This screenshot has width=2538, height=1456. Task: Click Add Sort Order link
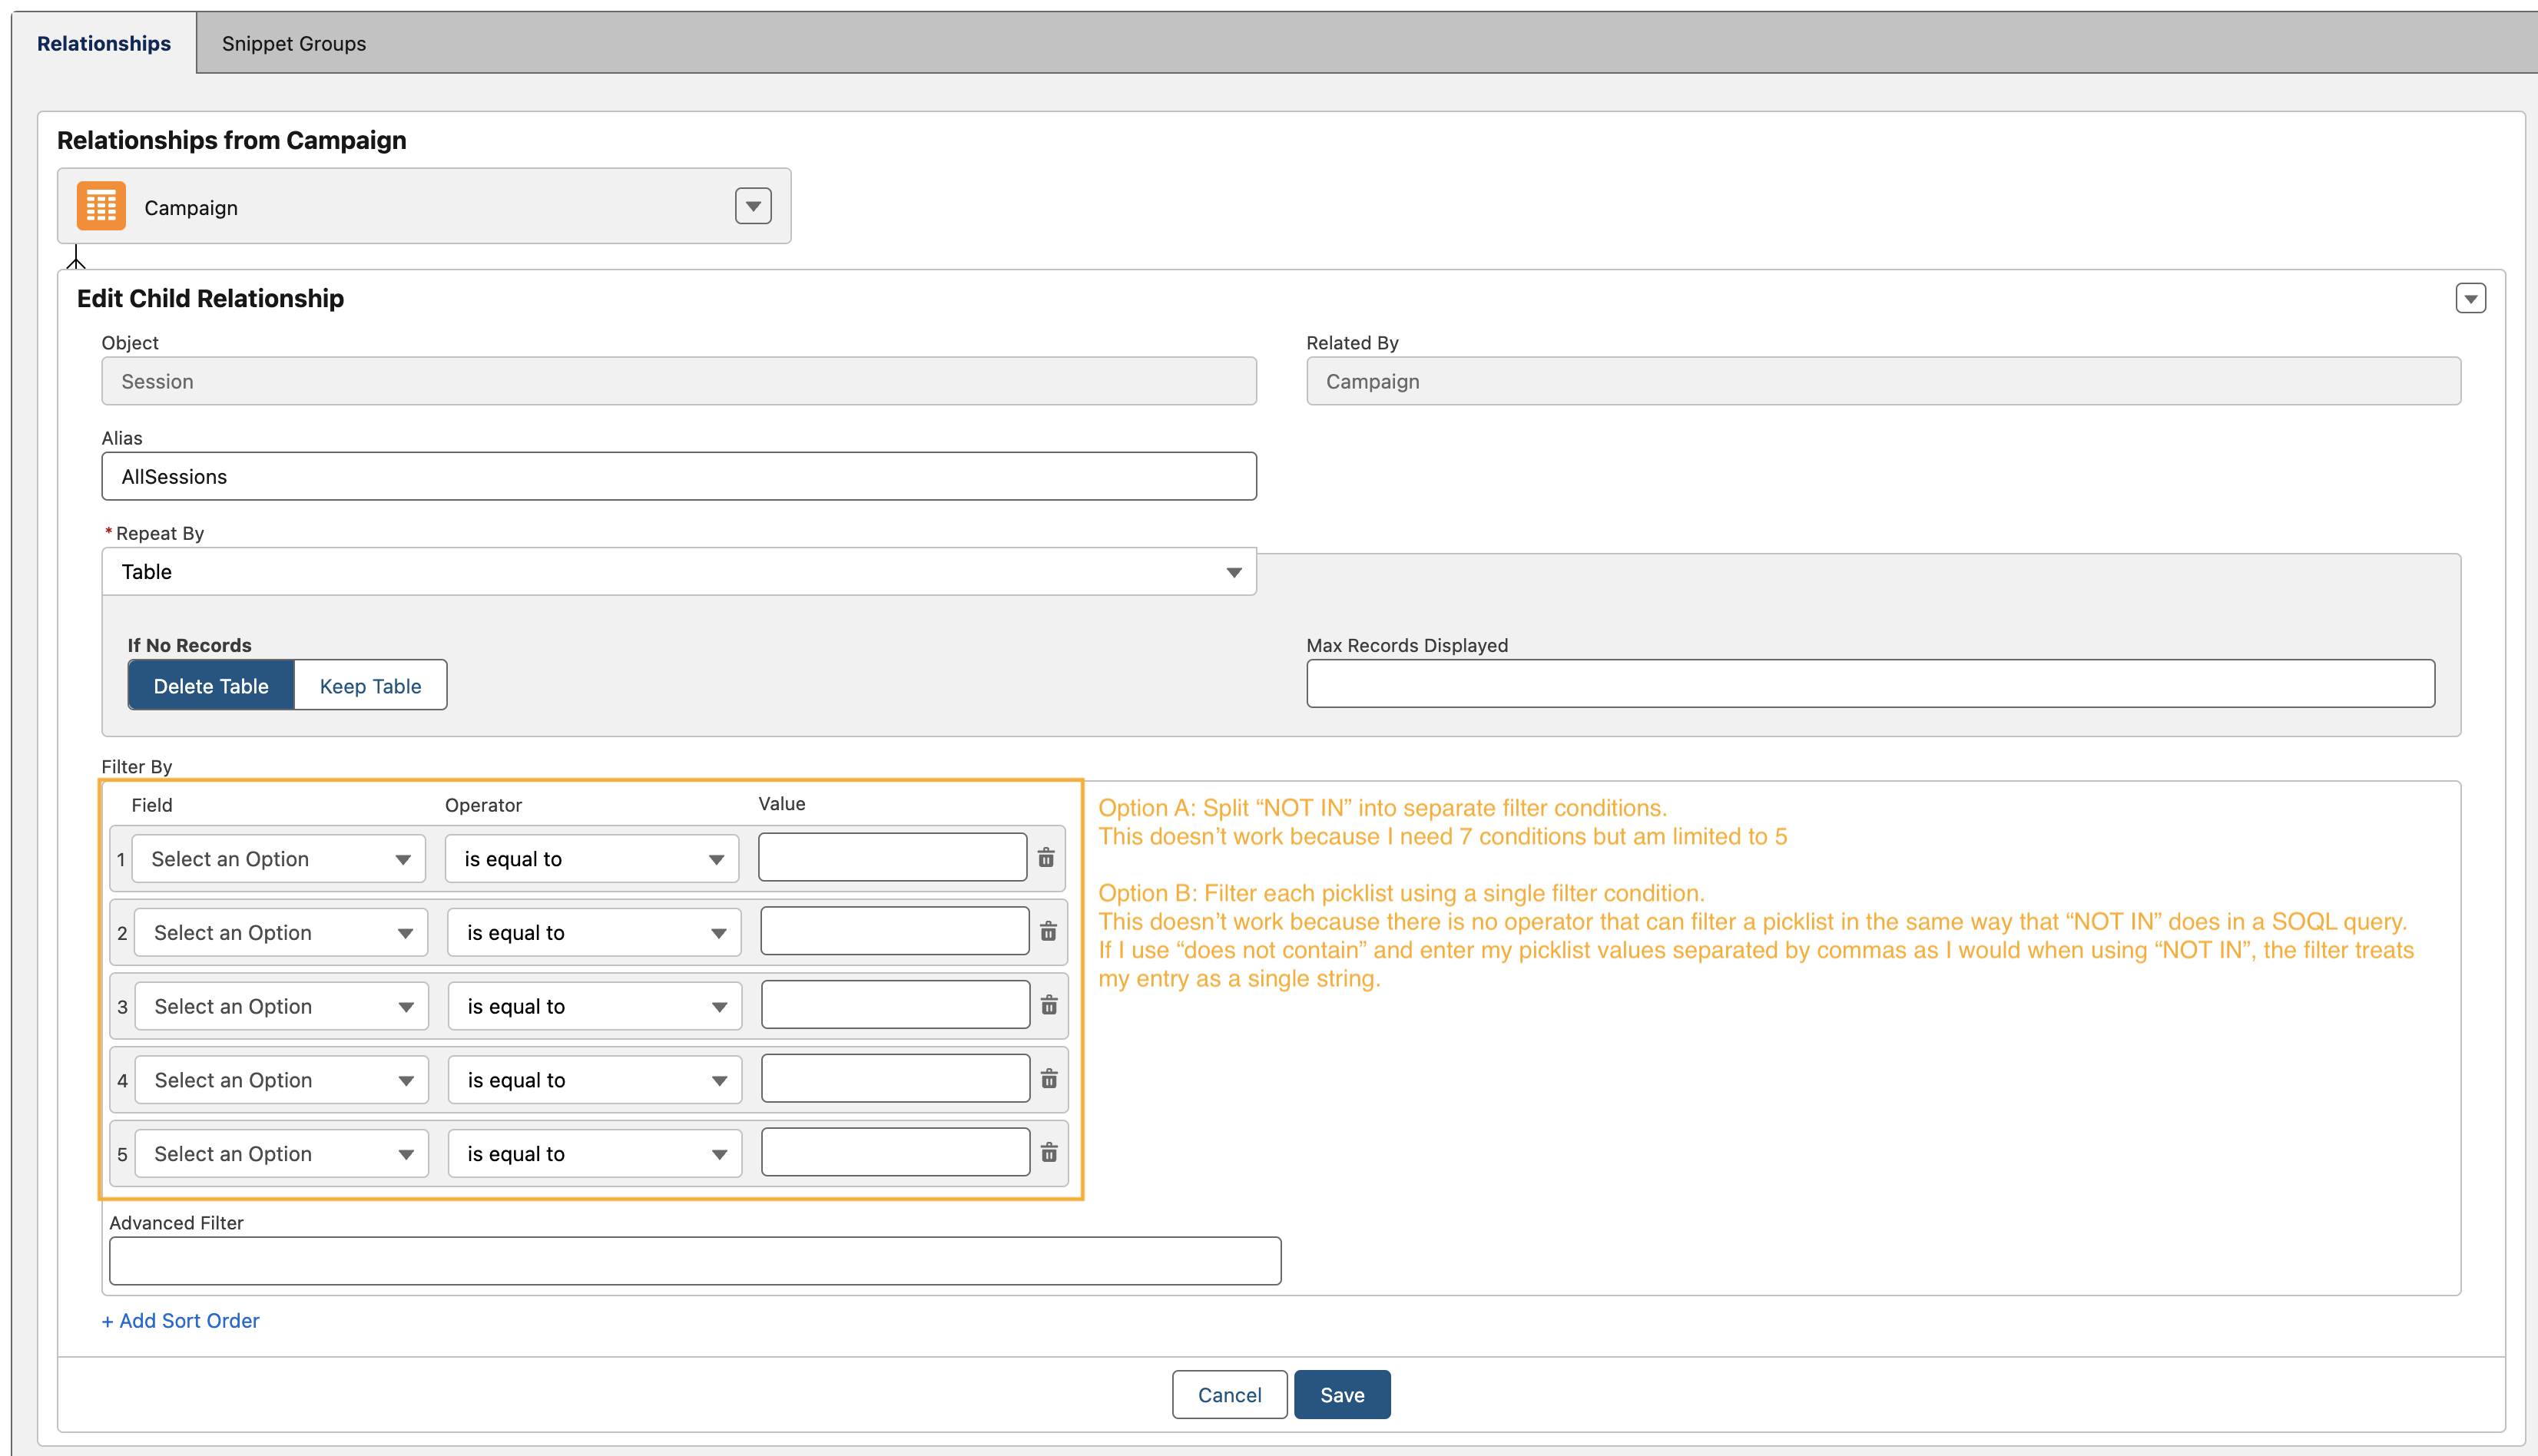pos(180,1321)
